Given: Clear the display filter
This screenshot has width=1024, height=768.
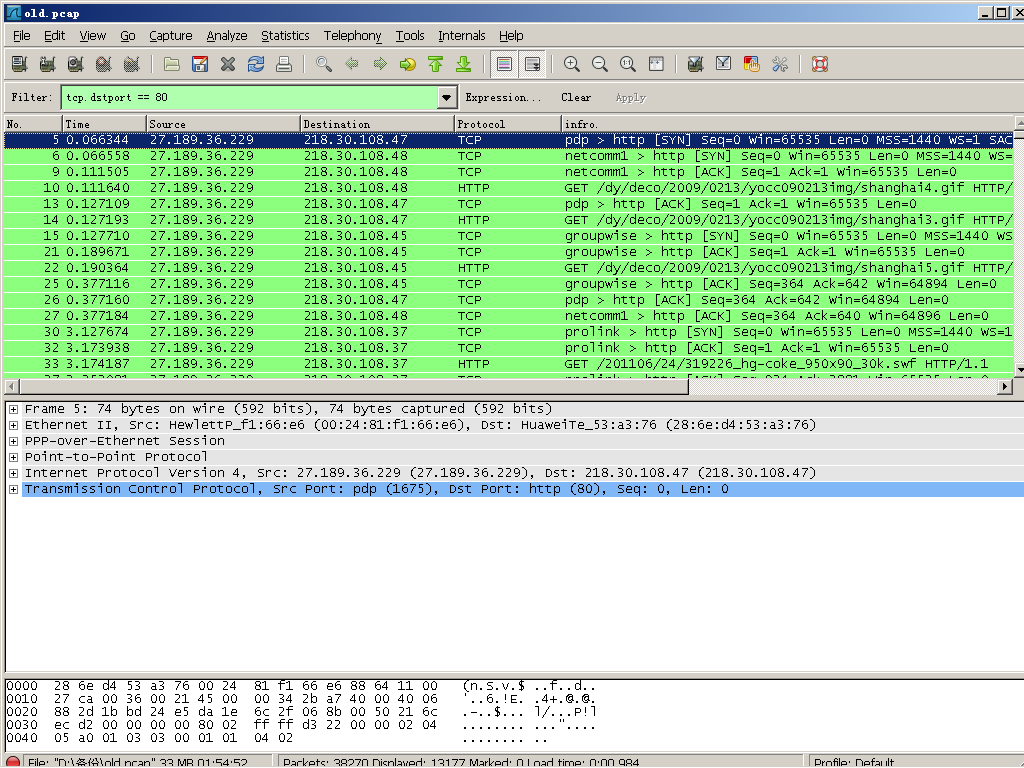Looking at the screenshot, I should point(575,97).
